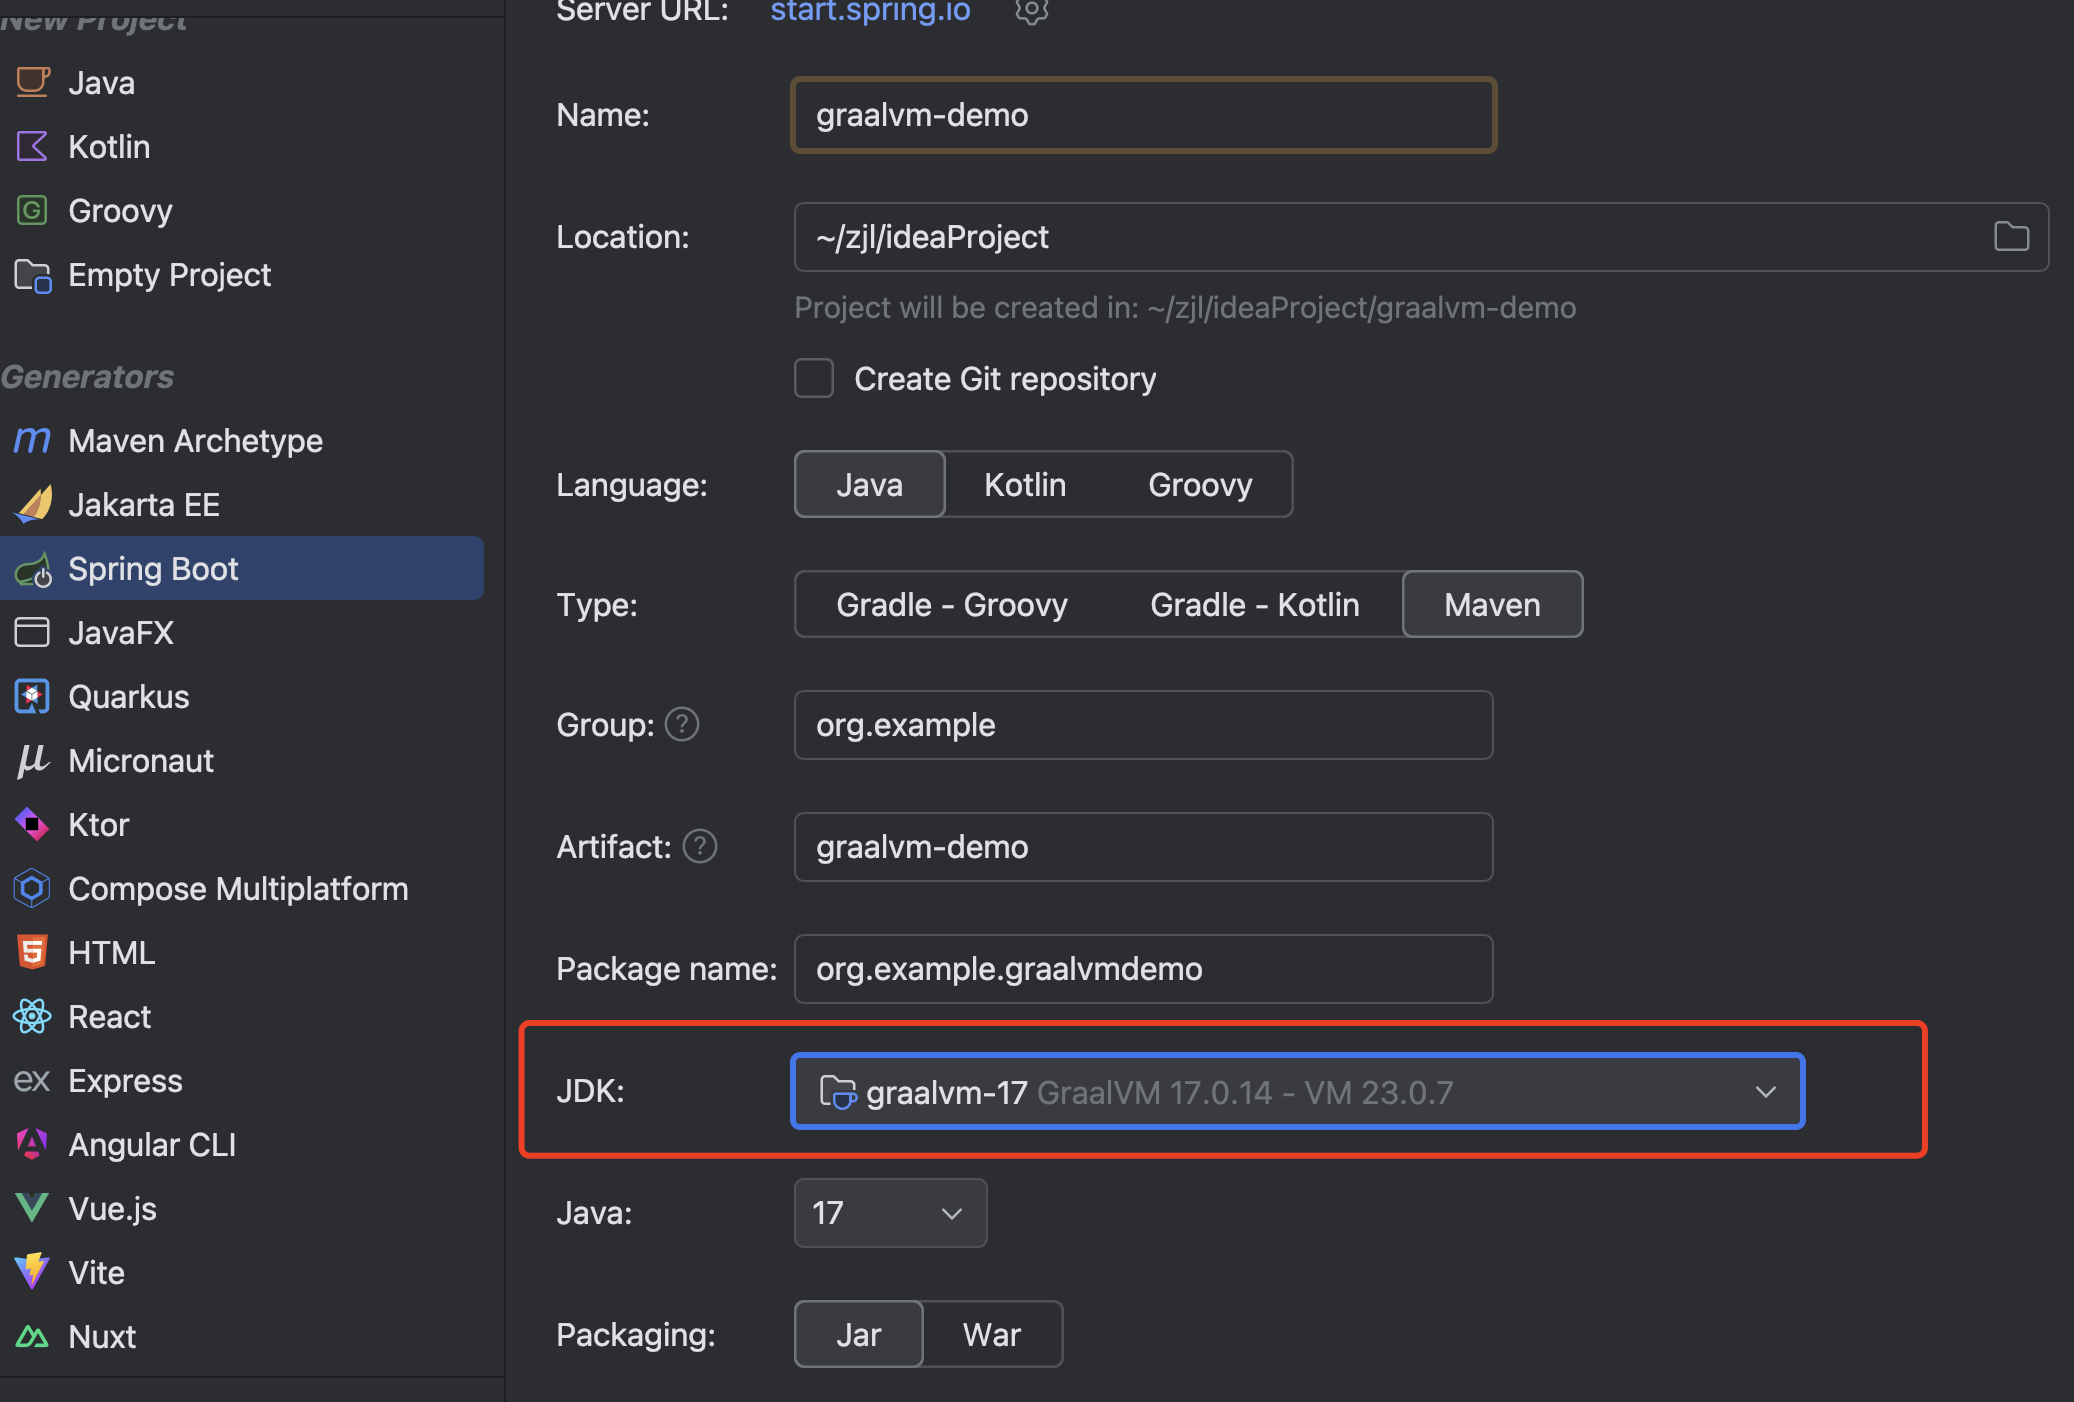
Task: Click the Java cup icon in sidebar
Action: tap(32, 82)
